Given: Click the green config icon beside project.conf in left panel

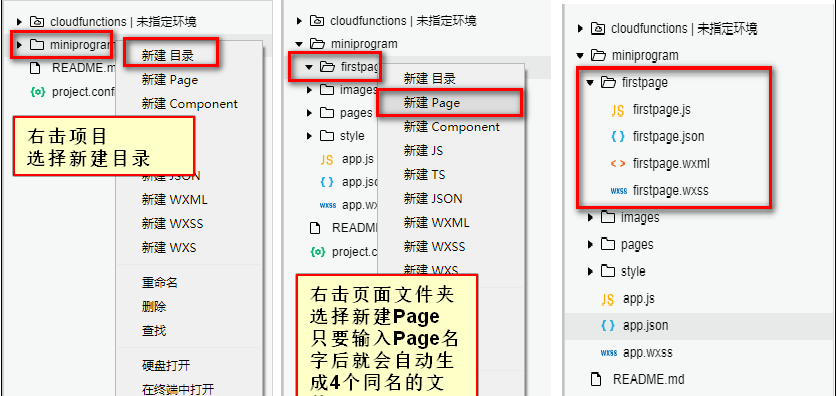Looking at the screenshot, I should (x=37, y=92).
